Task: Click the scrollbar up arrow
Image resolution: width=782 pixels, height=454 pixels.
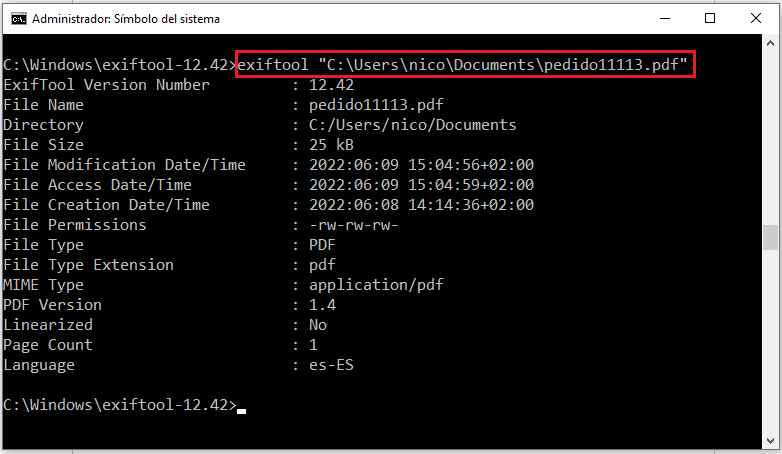Action: pos(770,43)
